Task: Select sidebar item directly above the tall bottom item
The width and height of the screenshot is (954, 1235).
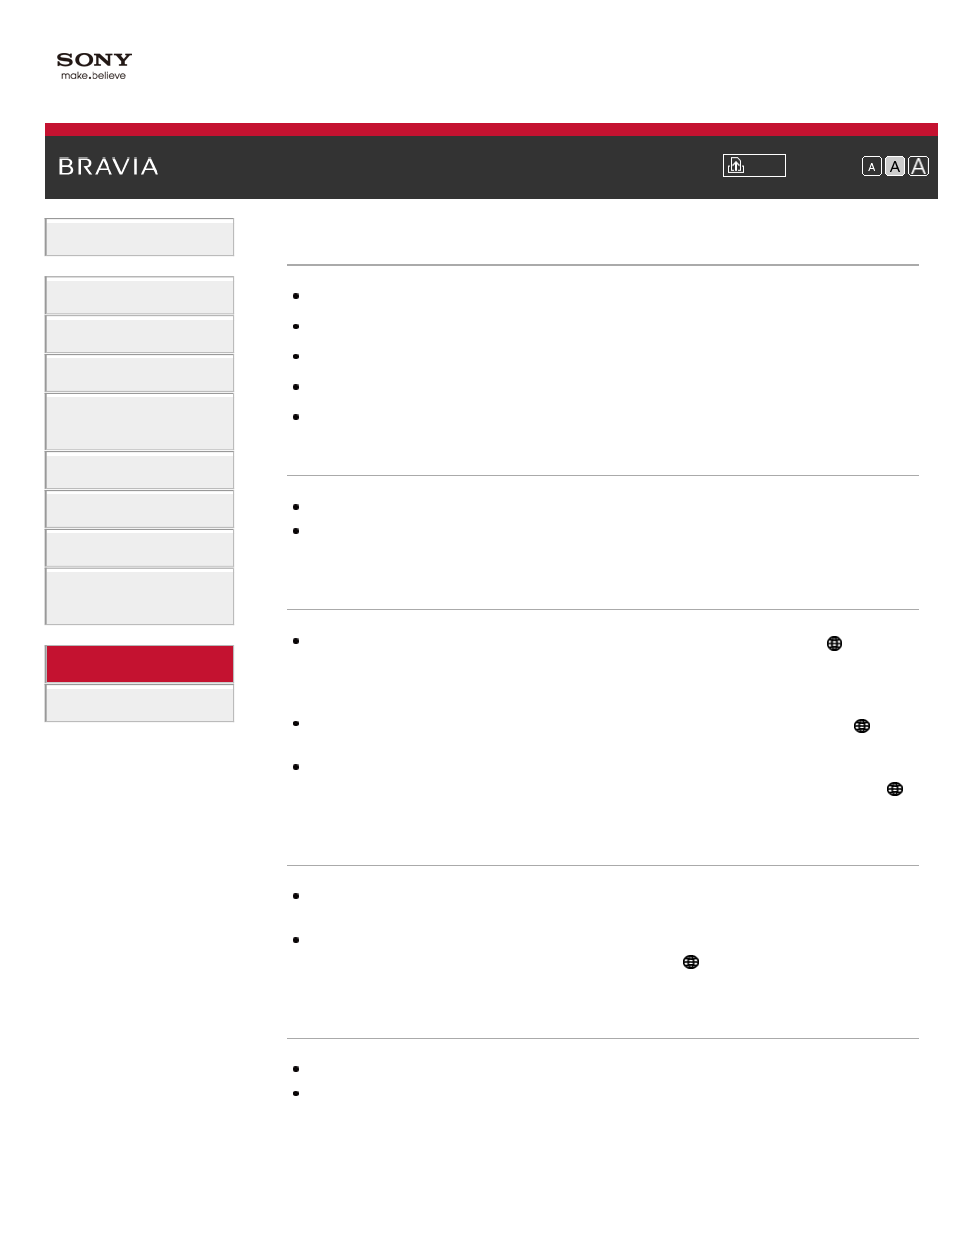Action: pyautogui.click(x=139, y=548)
